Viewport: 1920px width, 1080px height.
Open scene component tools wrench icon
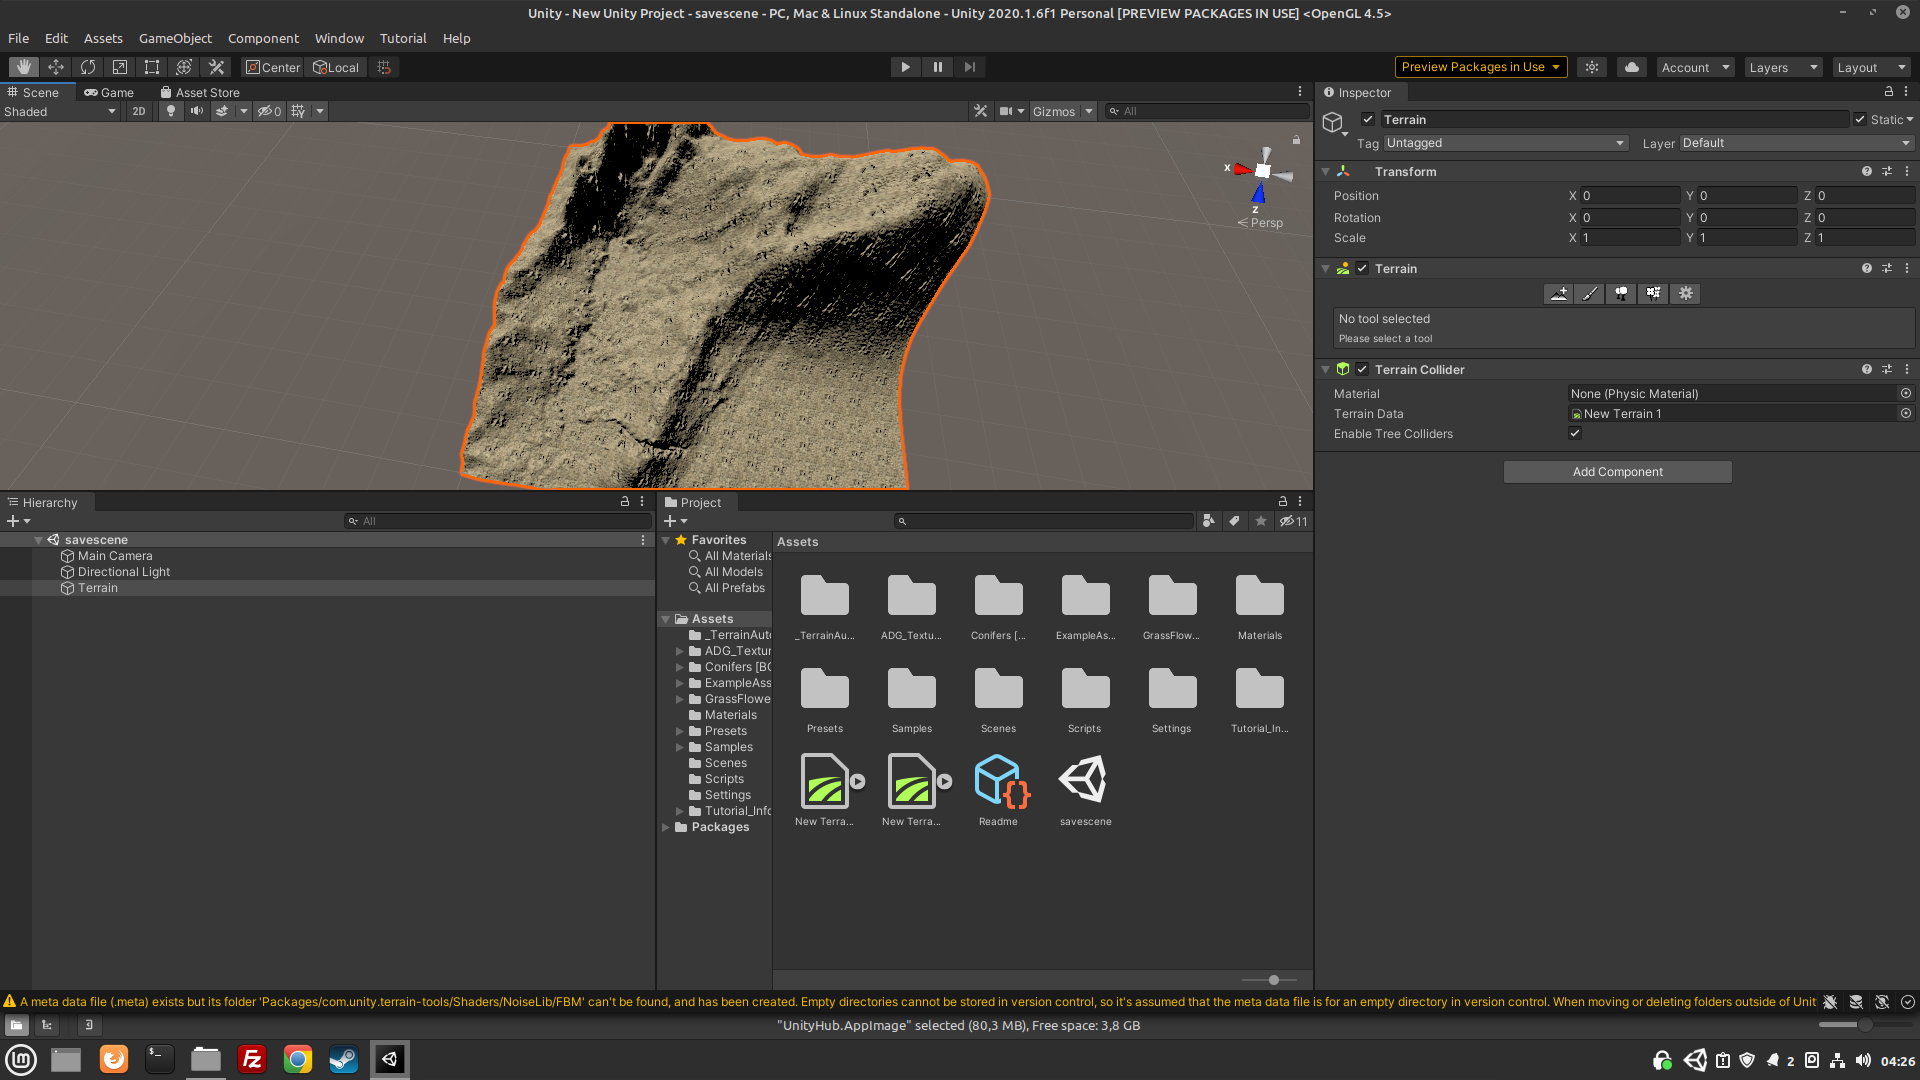tap(980, 111)
